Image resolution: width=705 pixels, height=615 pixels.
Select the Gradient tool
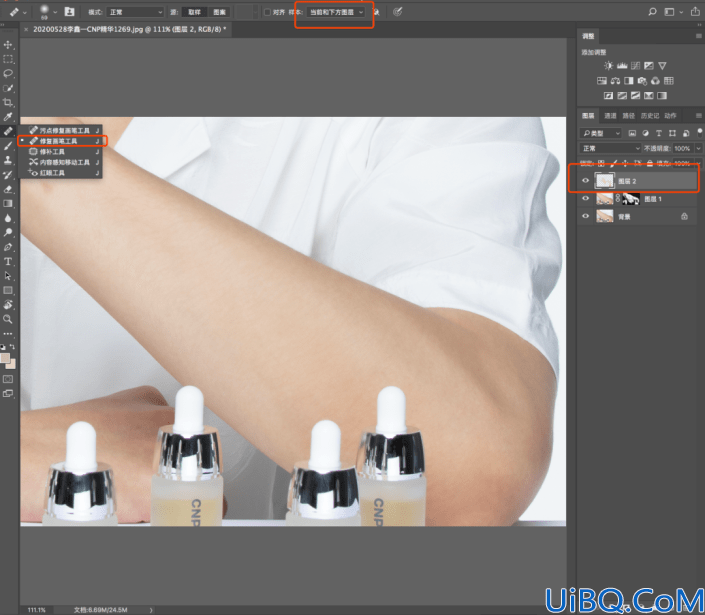[8, 203]
